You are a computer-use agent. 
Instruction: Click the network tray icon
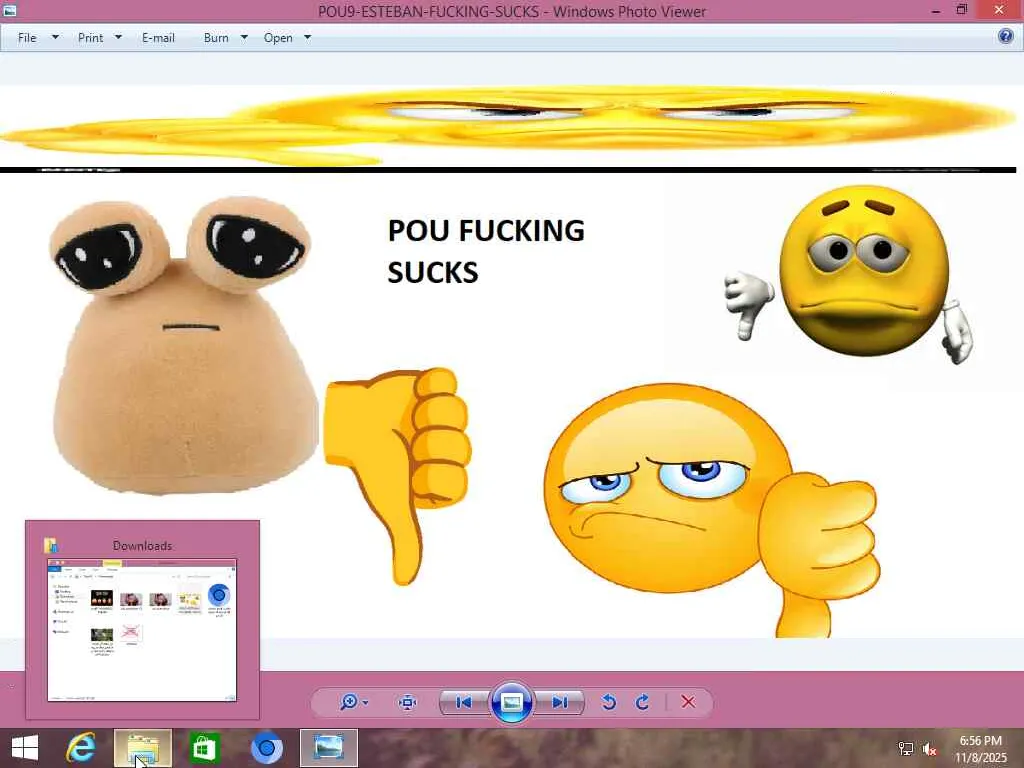(x=906, y=749)
